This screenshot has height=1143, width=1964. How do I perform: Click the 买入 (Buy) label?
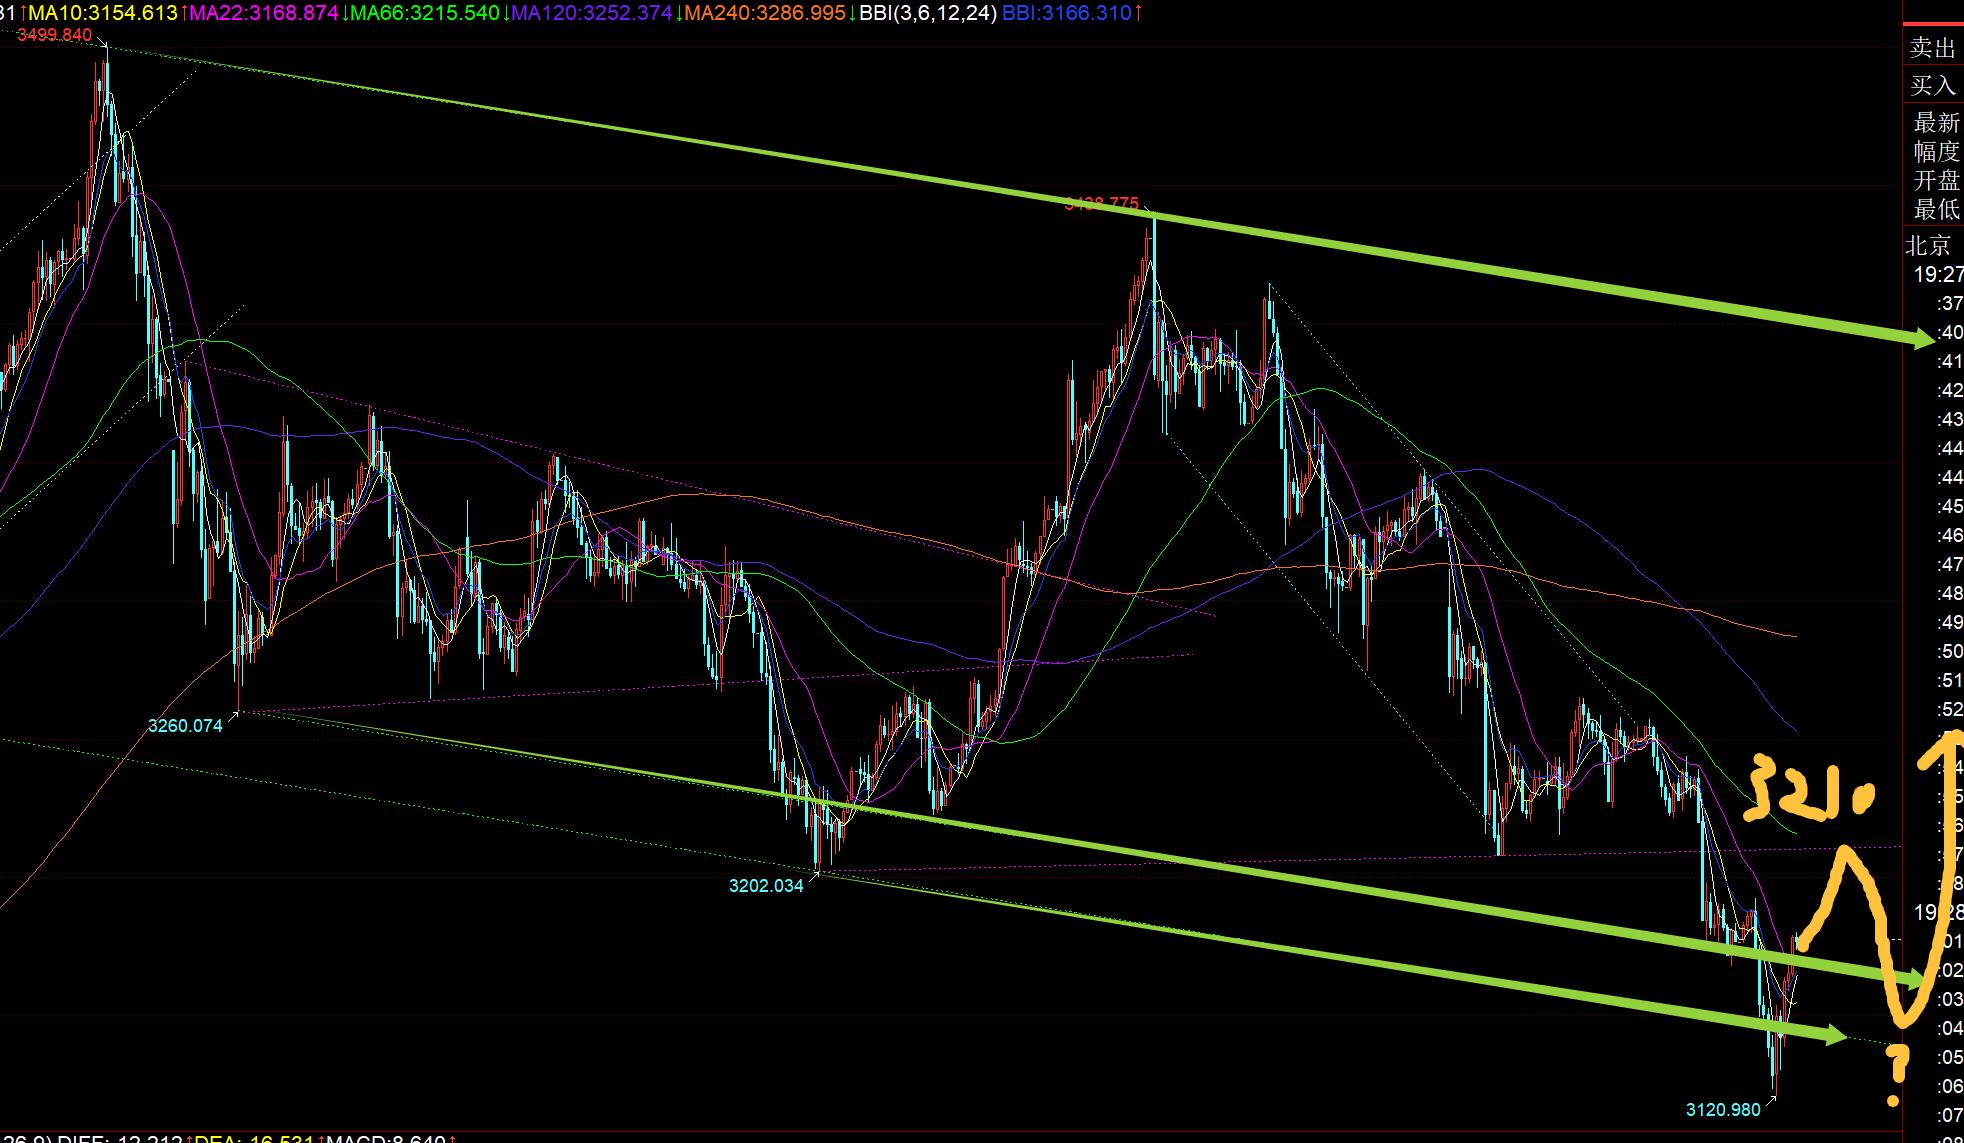pyautogui.click(x=1932, y=86)
